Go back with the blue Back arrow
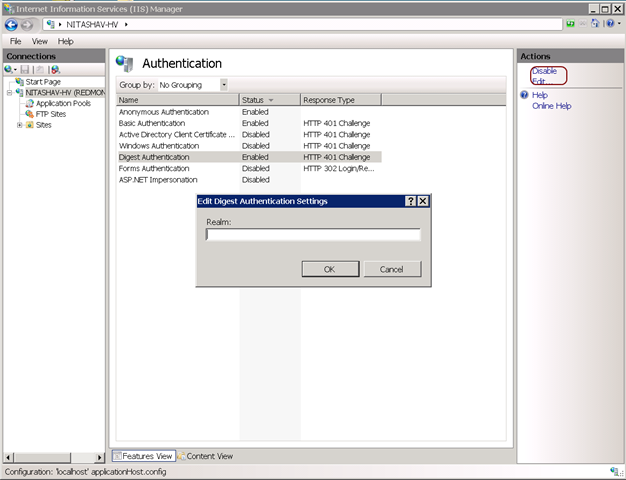This screenshot has height=480, width=626. click(x=11, y=25)
